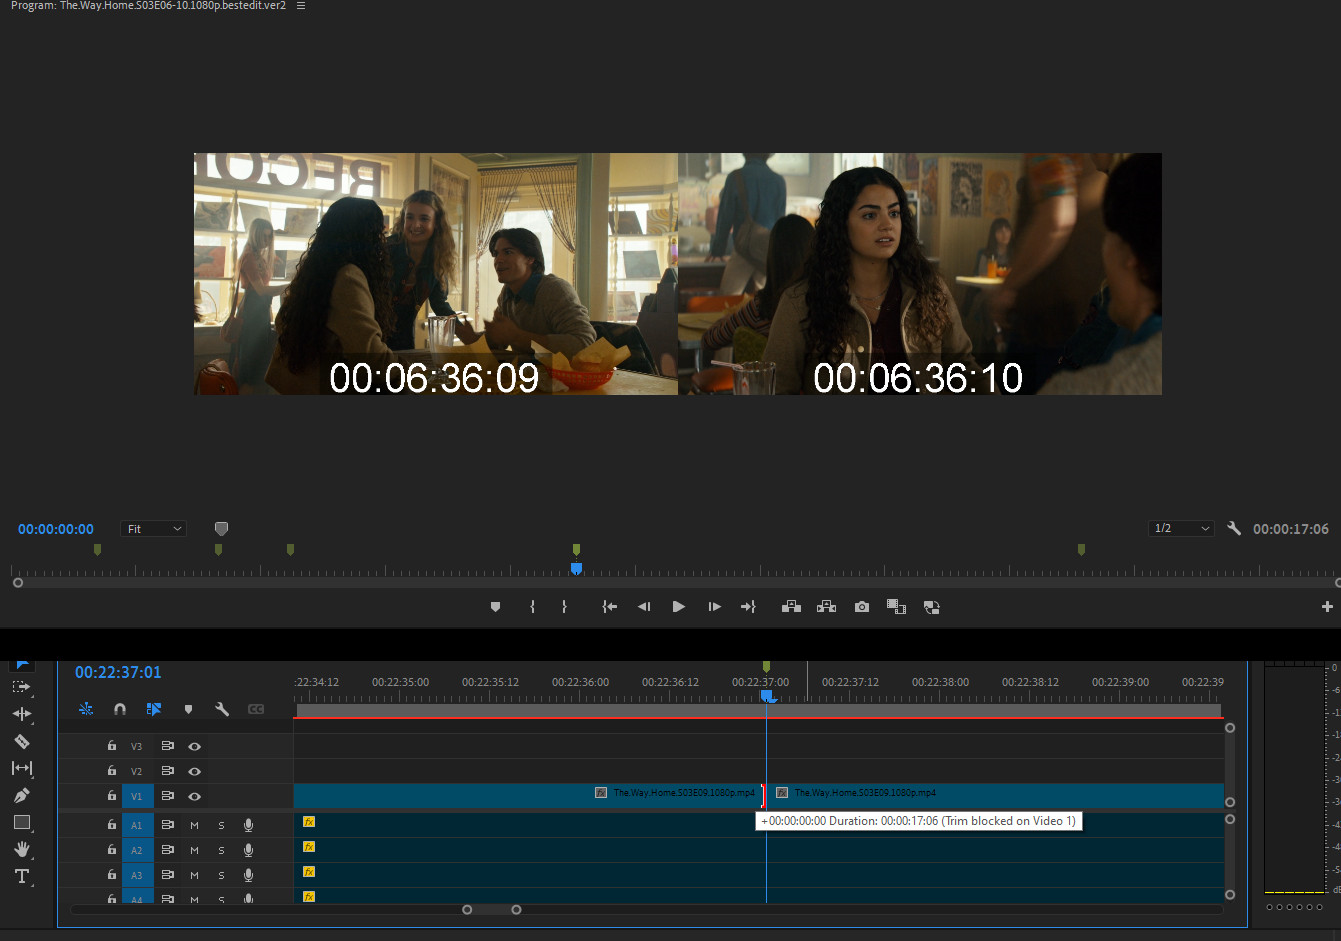Select the Track Select Forward tool
This screenshot has width=1341, height=941.
(x=21, y=687)
